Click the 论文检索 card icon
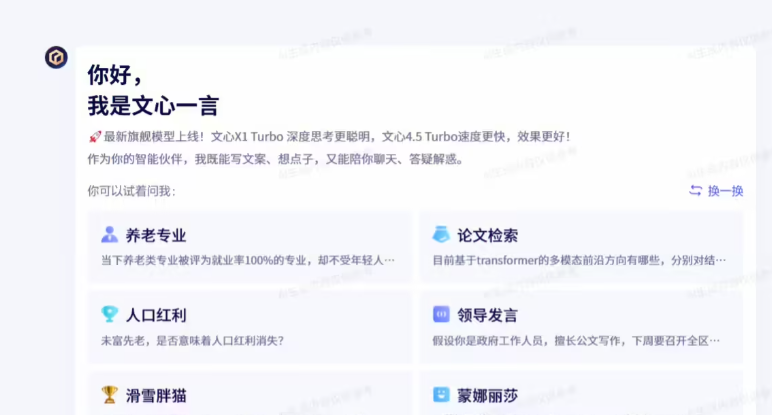The height and width of the screenshot is (415, 772). click(x=440, y=235)
